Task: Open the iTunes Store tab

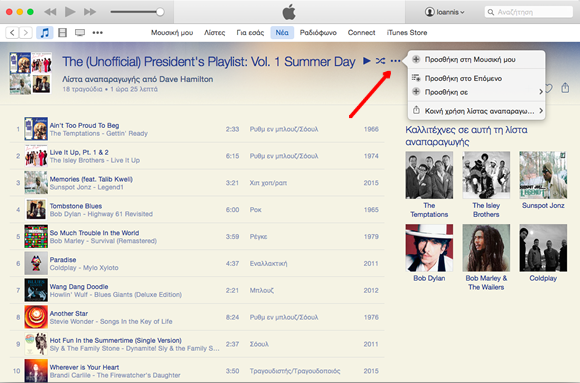Action: [407, 33]
